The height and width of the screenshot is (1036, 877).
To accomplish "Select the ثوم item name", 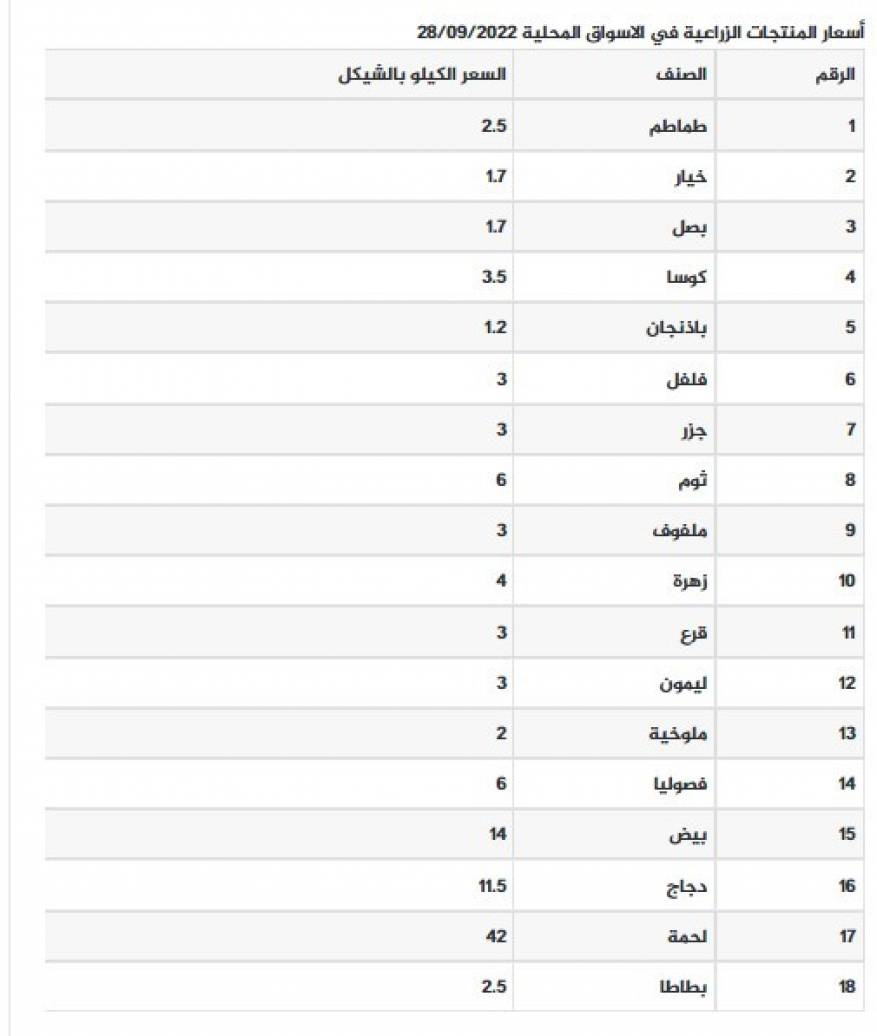I will 692,480.
